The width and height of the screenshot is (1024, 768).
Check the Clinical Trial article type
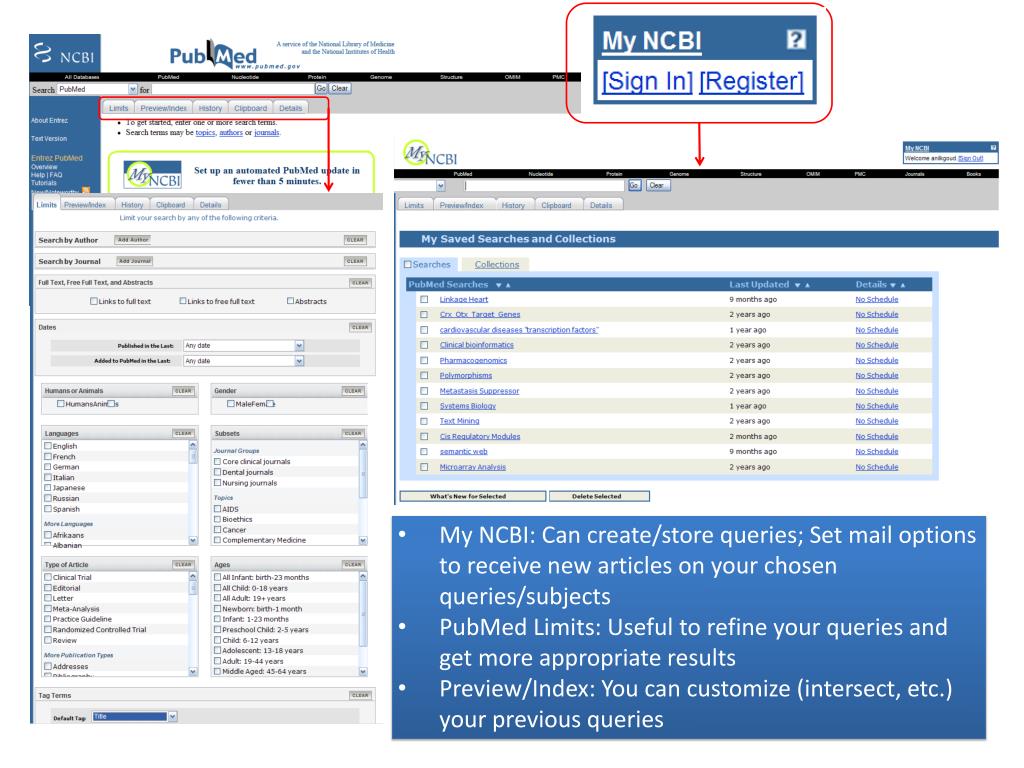click(48, 577)
